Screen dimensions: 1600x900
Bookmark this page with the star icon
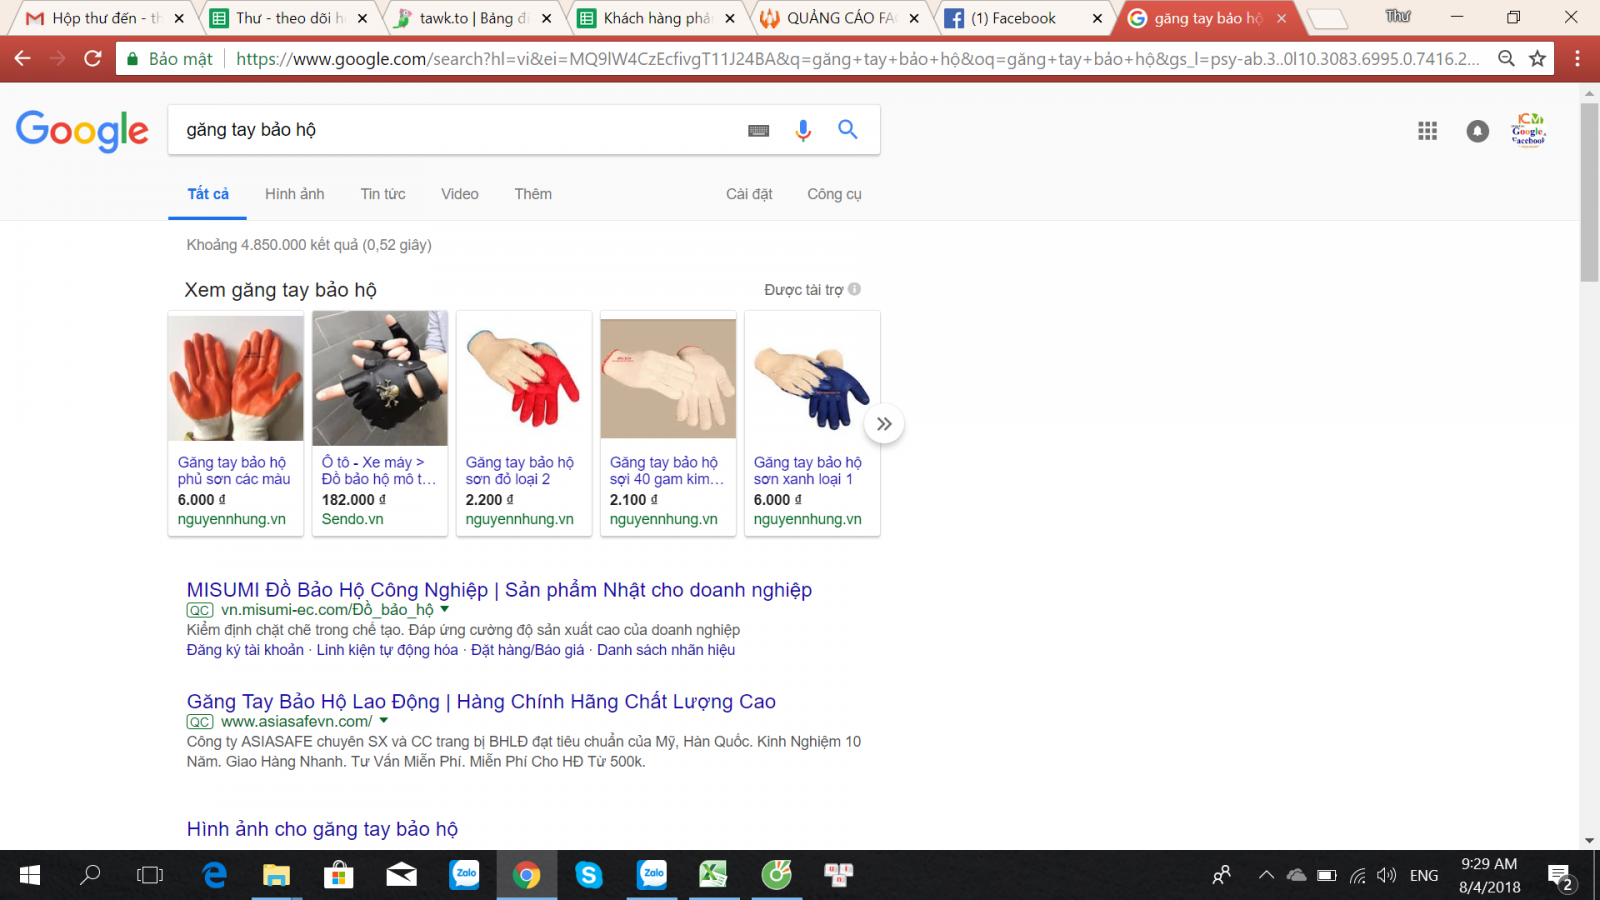tap(1538, 59)
